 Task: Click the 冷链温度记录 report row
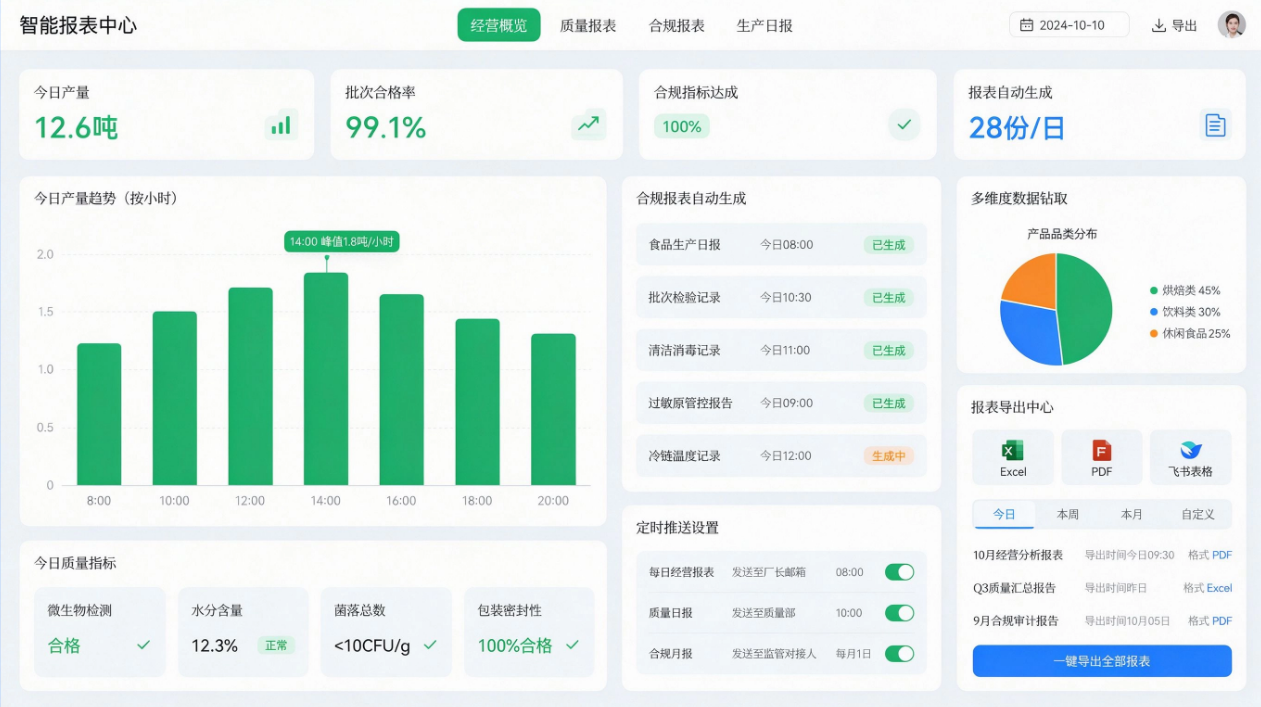781,456
